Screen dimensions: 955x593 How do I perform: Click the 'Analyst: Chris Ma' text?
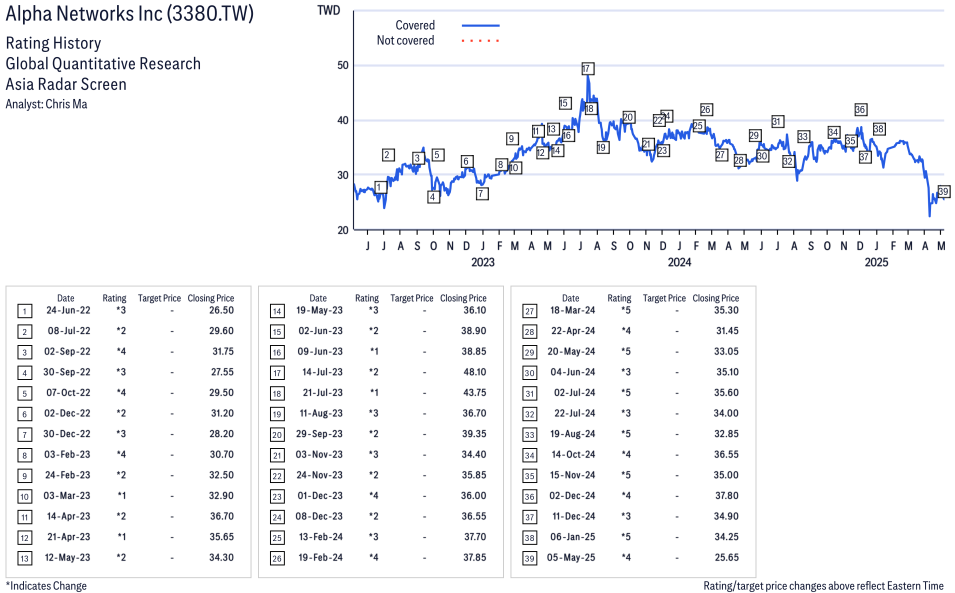coord(46,104)
